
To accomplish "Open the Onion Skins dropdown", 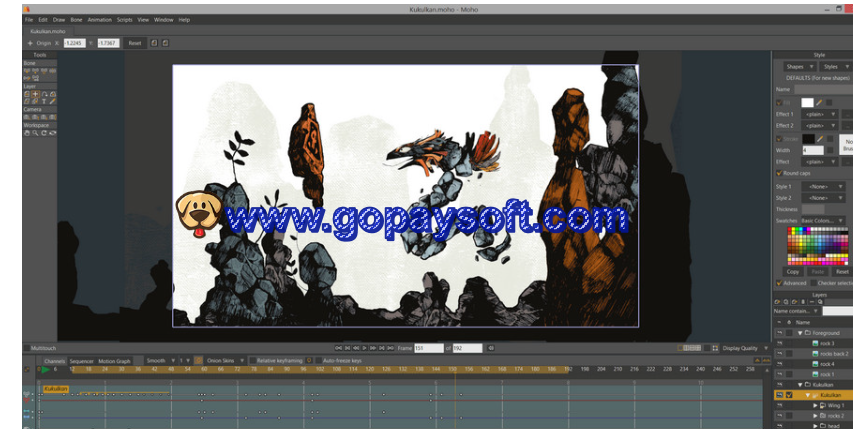I will pyautogui.click(x=225, y=360).
